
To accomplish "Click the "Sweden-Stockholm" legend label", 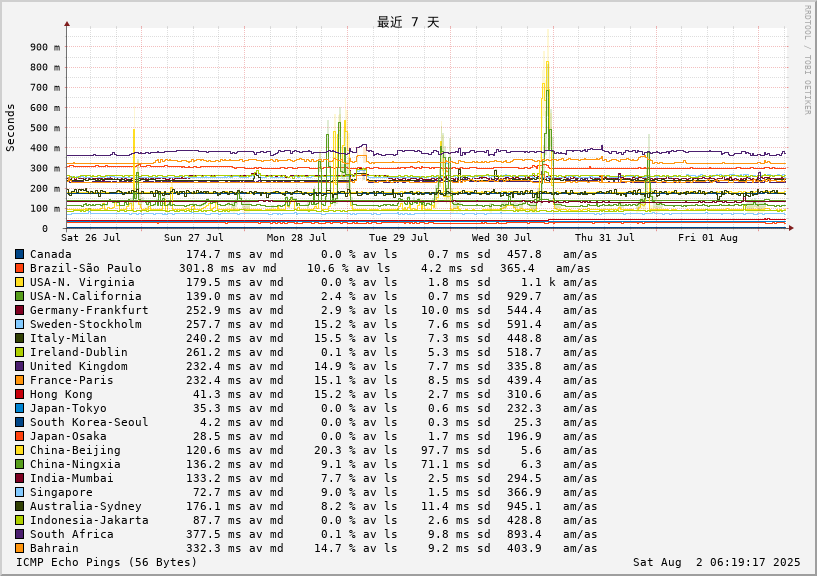I will coord(85,324).
